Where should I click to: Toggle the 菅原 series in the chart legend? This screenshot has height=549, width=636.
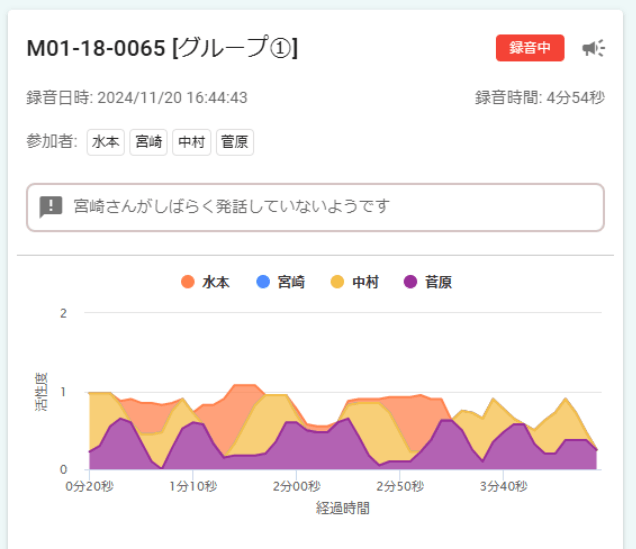click(x=429, y=282)
